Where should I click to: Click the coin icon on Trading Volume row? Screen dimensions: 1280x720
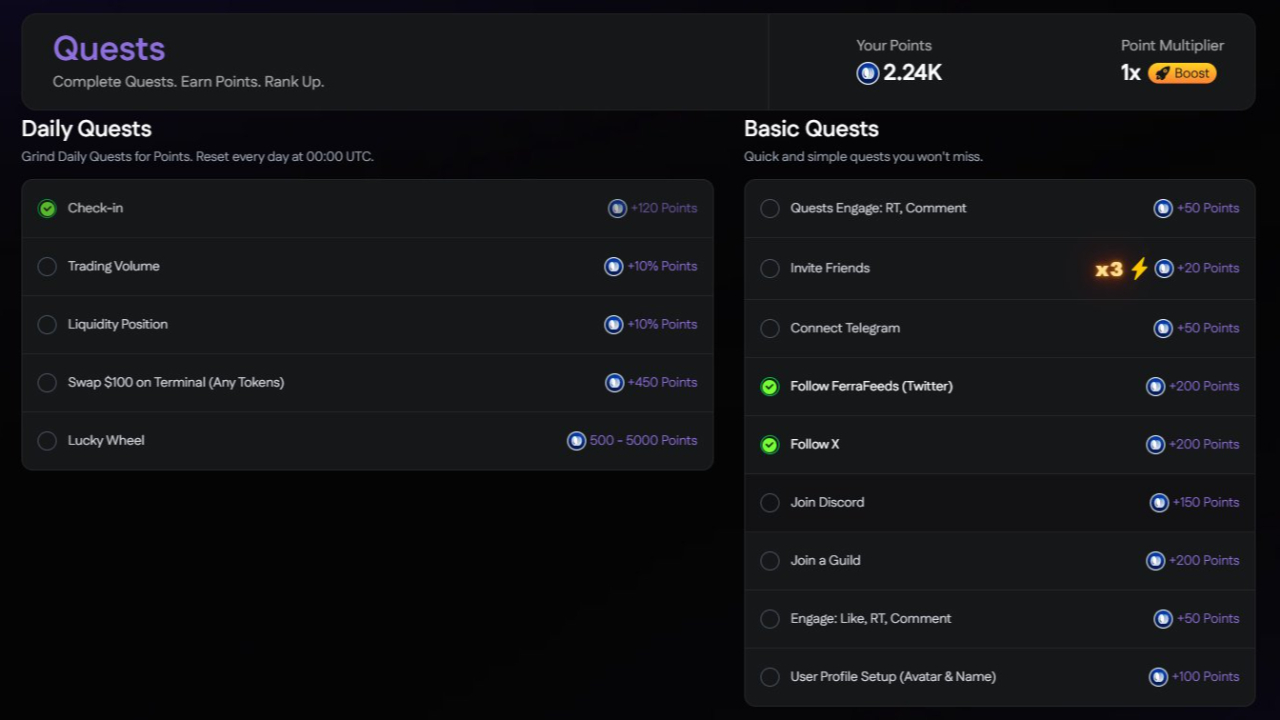click(x=613, y=266)
